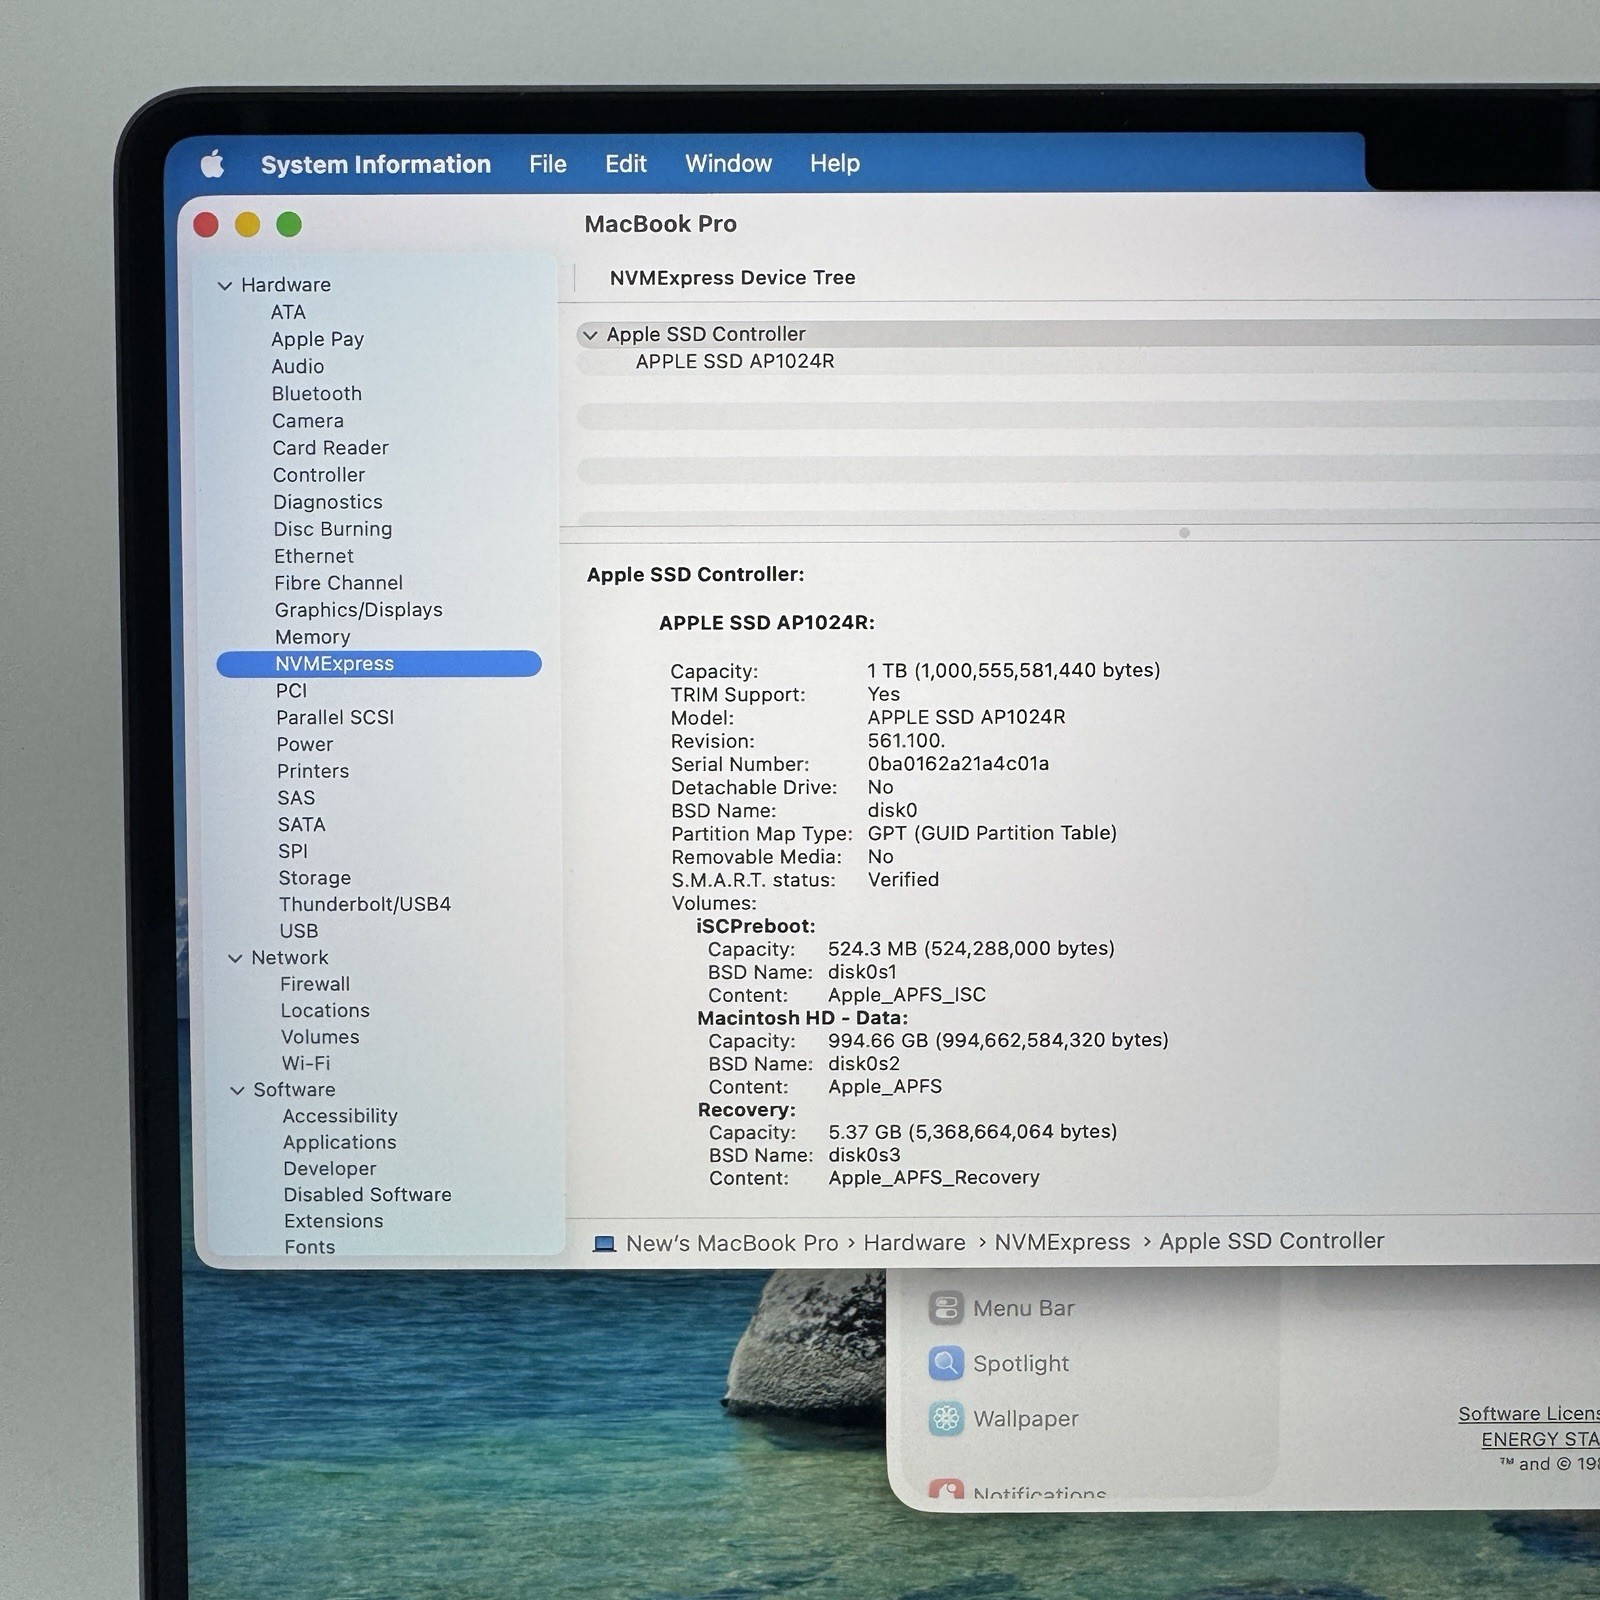
Task: Click the S.M.A.R.T. status value Verified
Action: [x=903, y=880]
